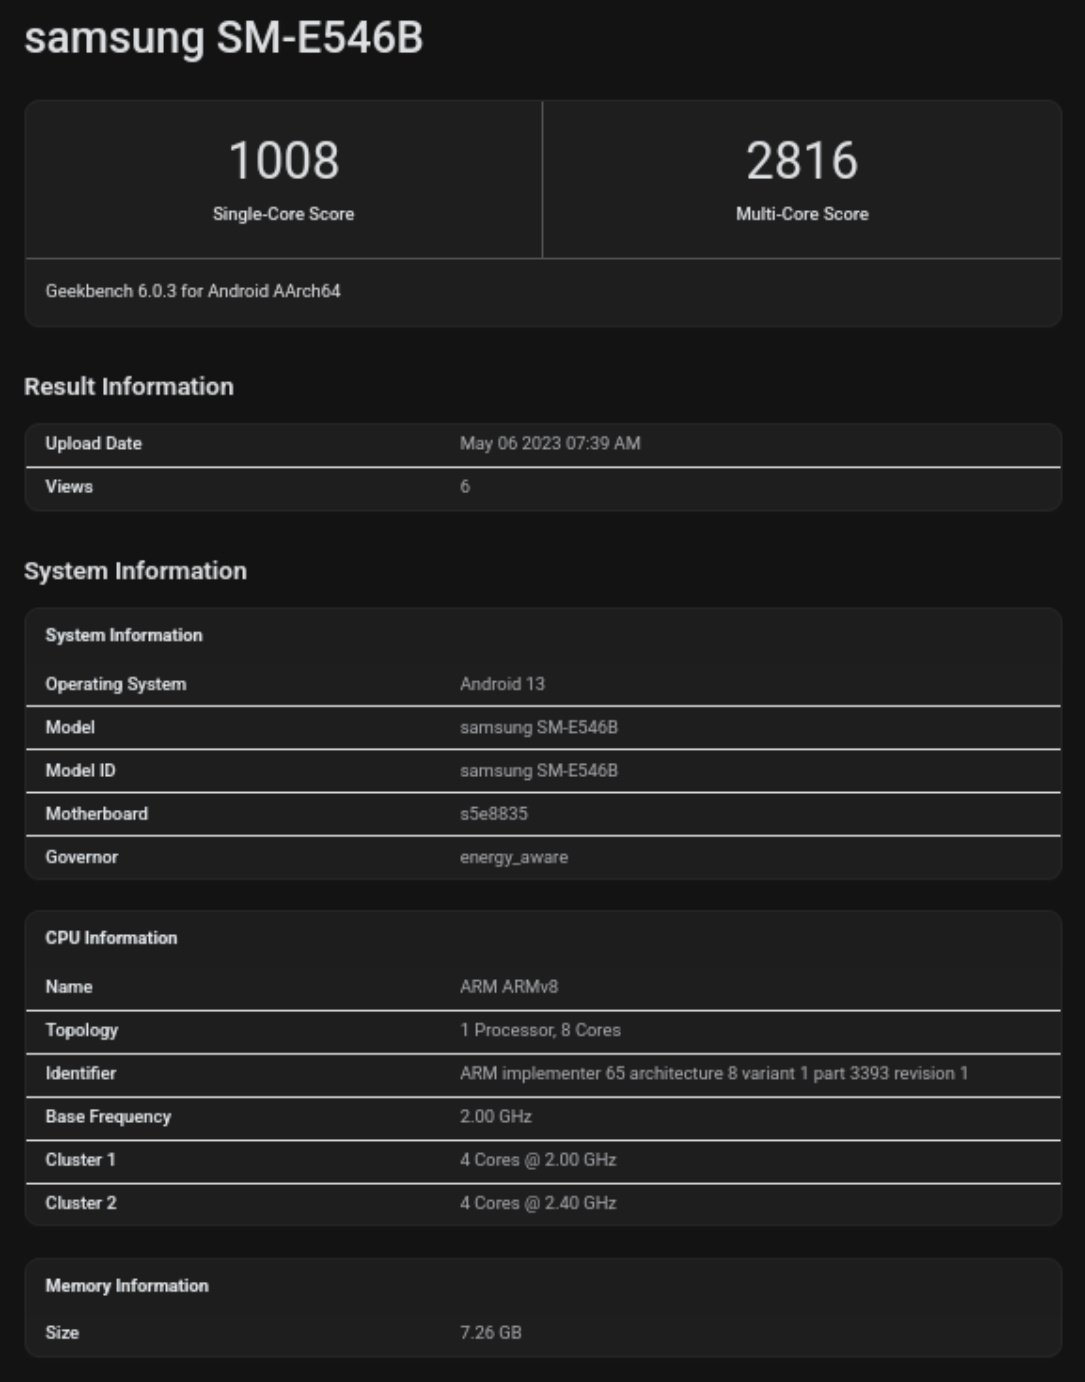
Task: Click the multi-core score value 2816
Action: pos(801,161)
